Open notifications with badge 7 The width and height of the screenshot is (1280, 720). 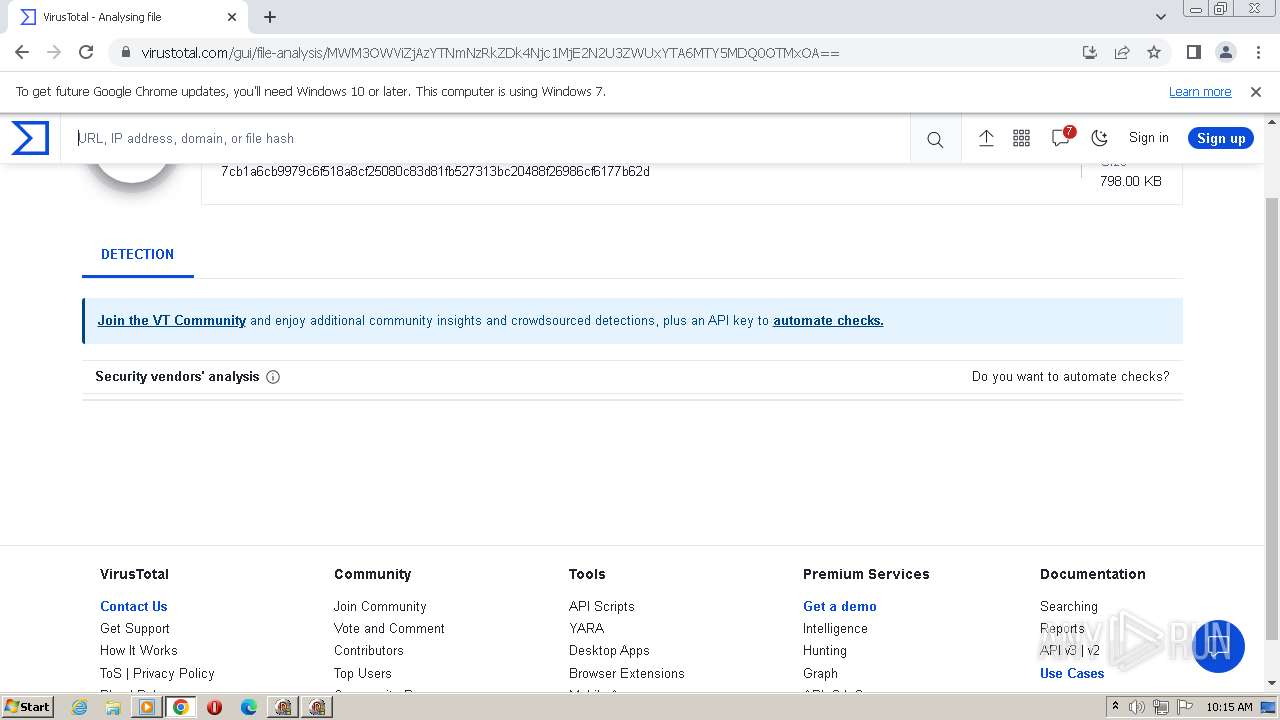(1062, 137)
